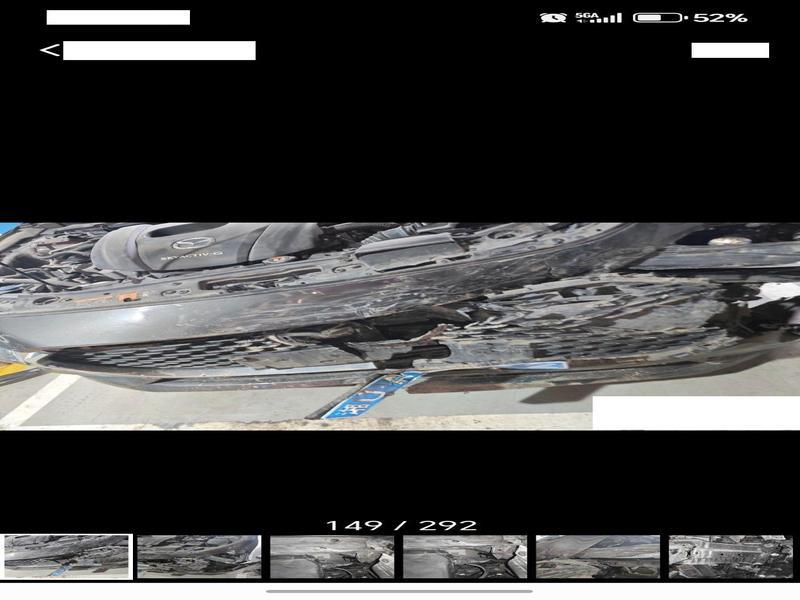This screenshot has width=800, height=600.
Task: Tap the home gesture bar at bottom
Action: click(x=400, y=591)
